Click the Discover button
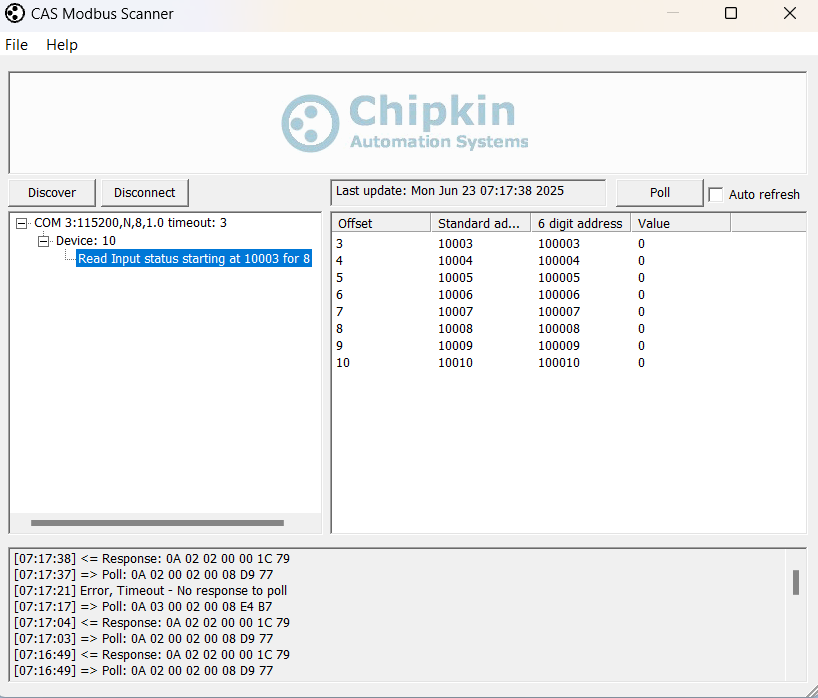 52,192
